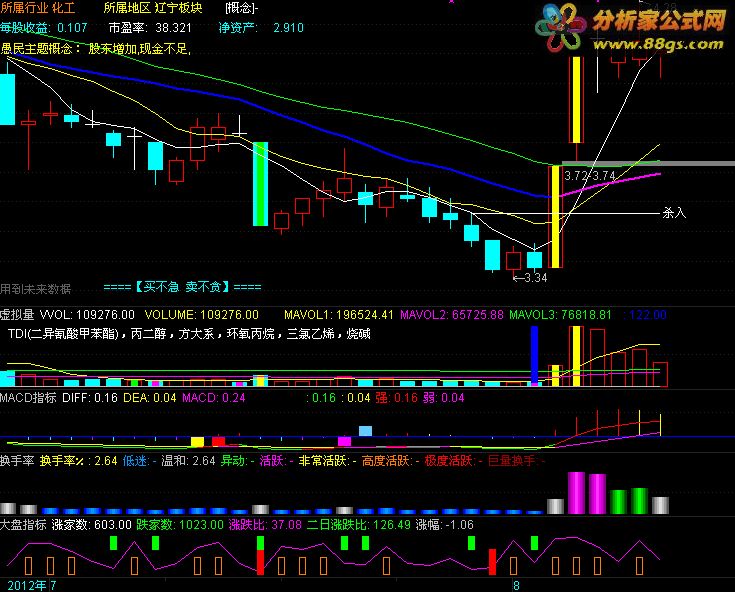Click the magenta MACD: 0.24 readout
Screen dimensions: 735x592
click(214, 397)
